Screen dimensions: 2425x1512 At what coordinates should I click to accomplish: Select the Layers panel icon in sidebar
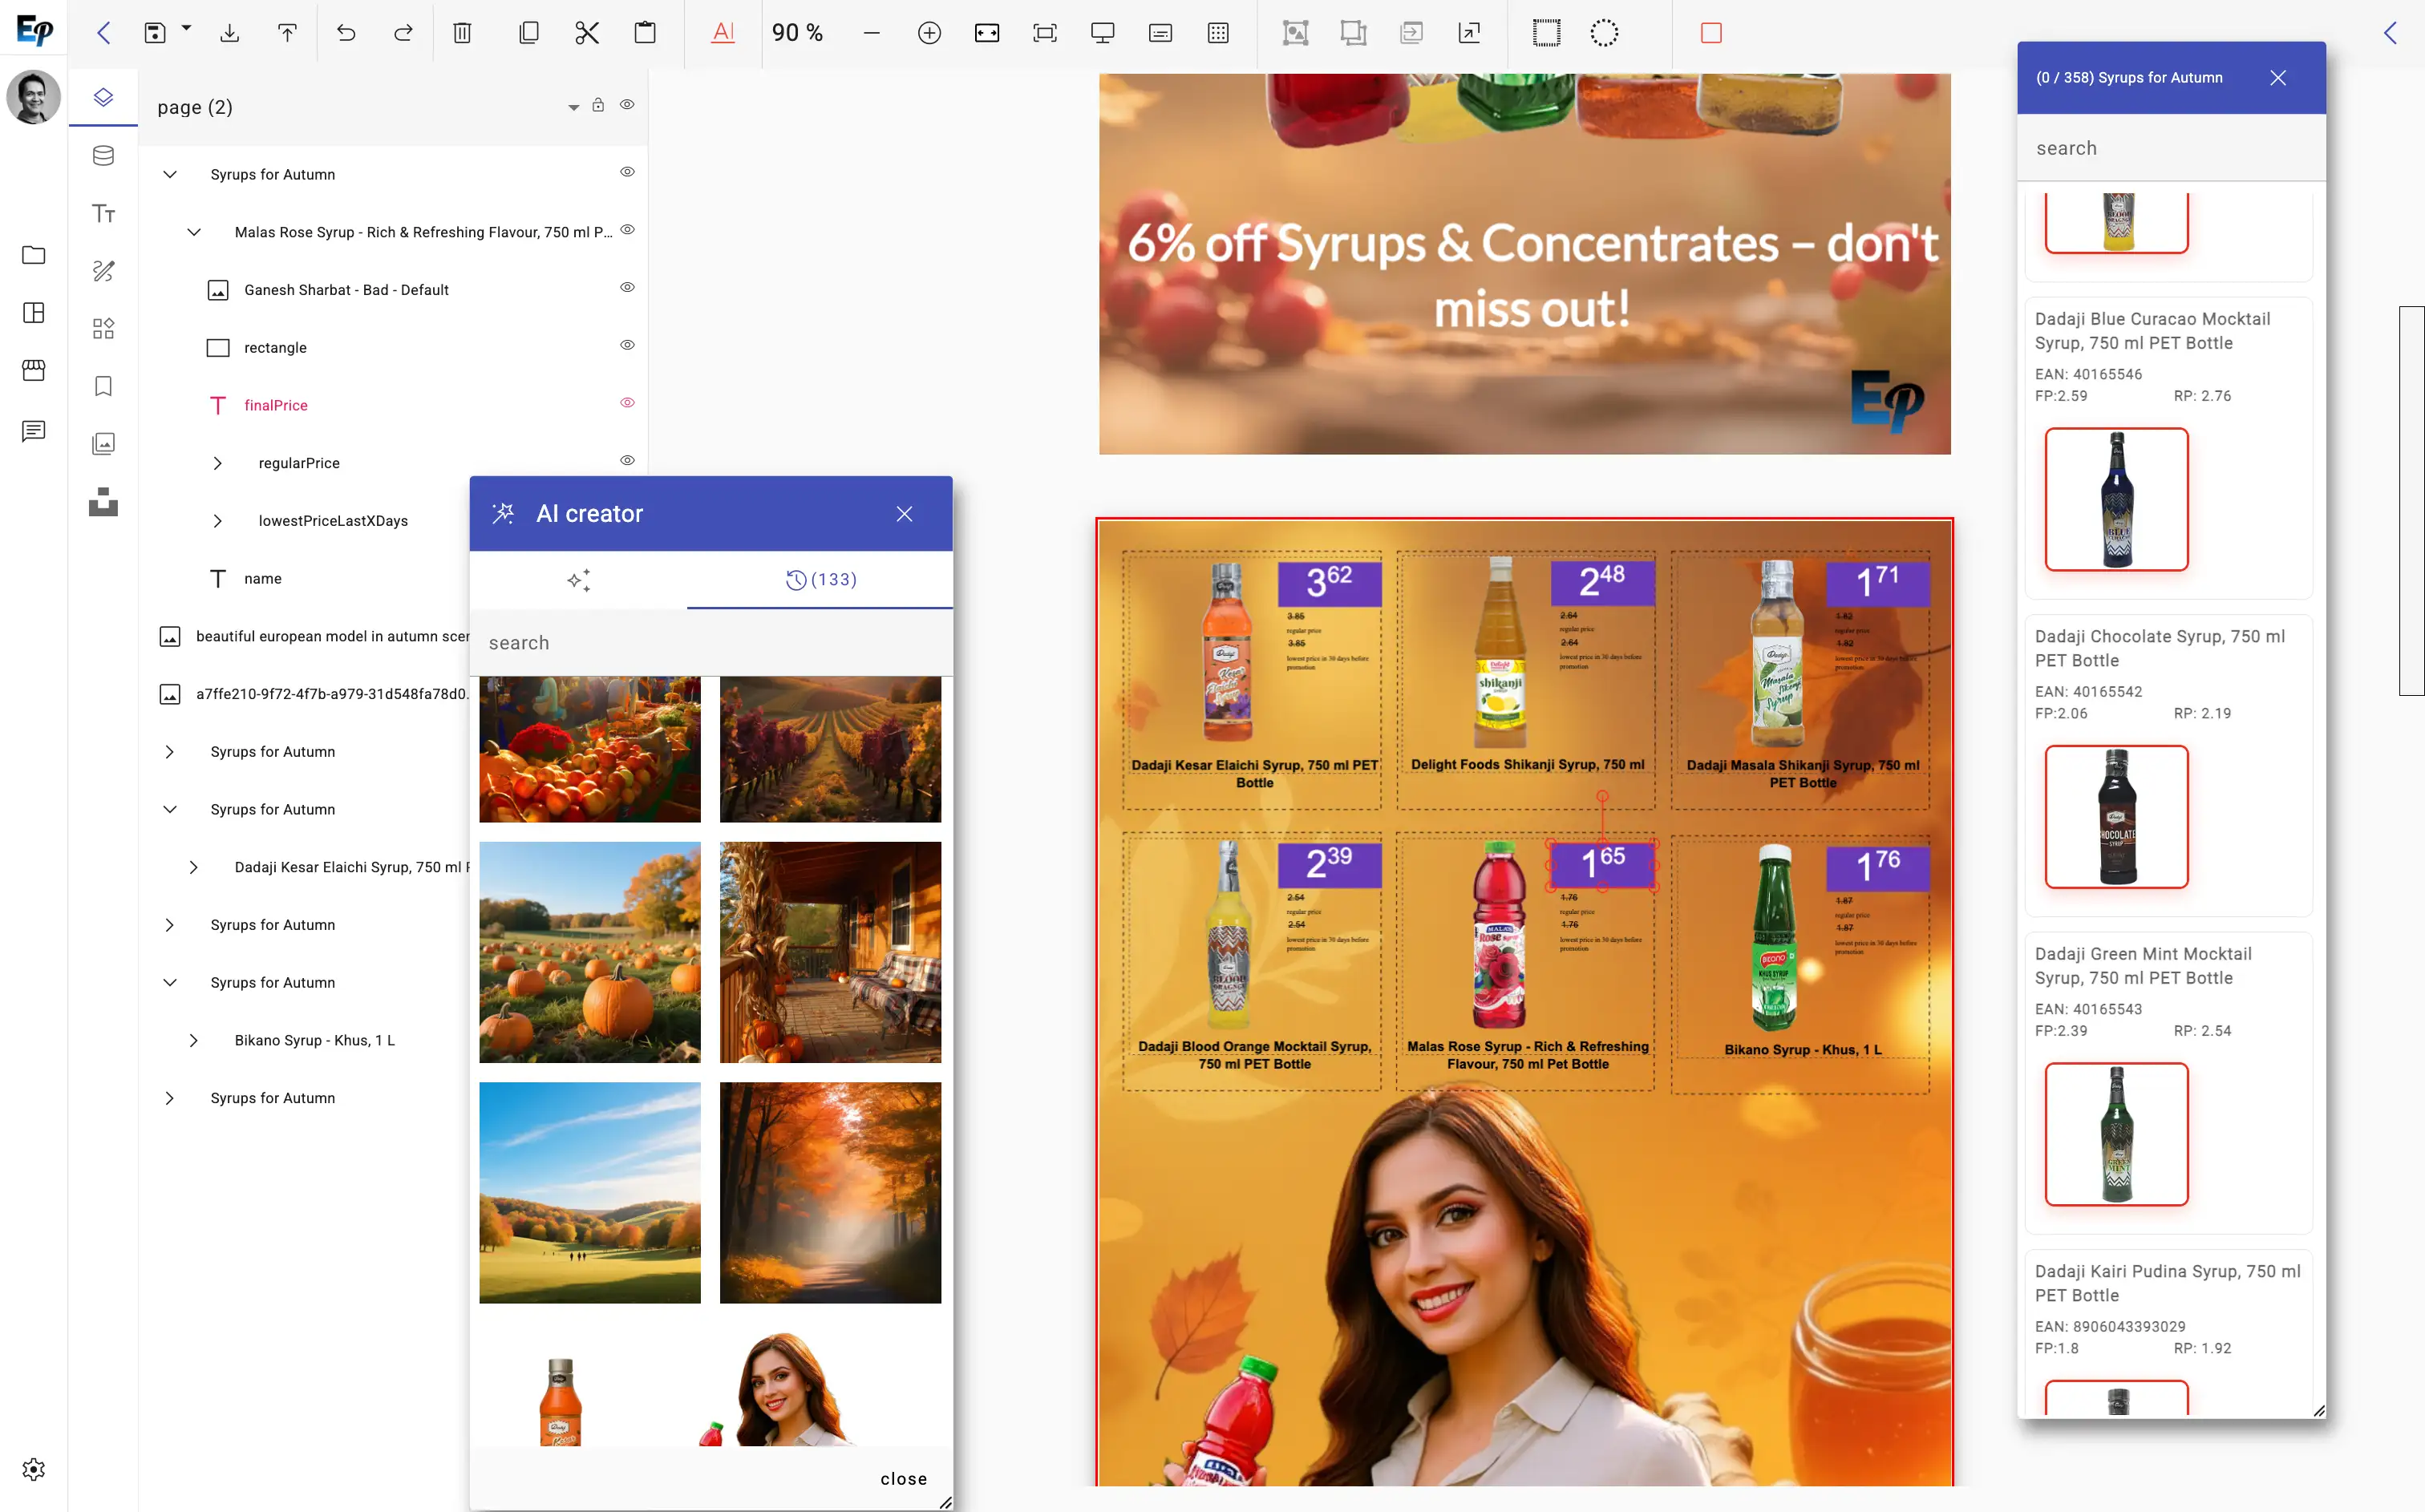click(103, 97)
